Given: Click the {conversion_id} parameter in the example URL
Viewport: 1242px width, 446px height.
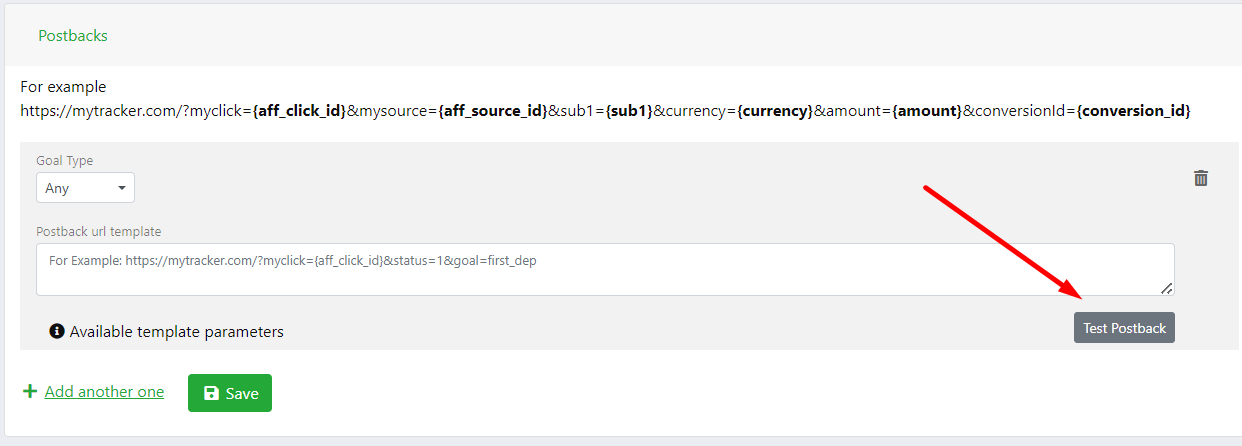Looking at the screenshot, I should tap(1135, 111).
